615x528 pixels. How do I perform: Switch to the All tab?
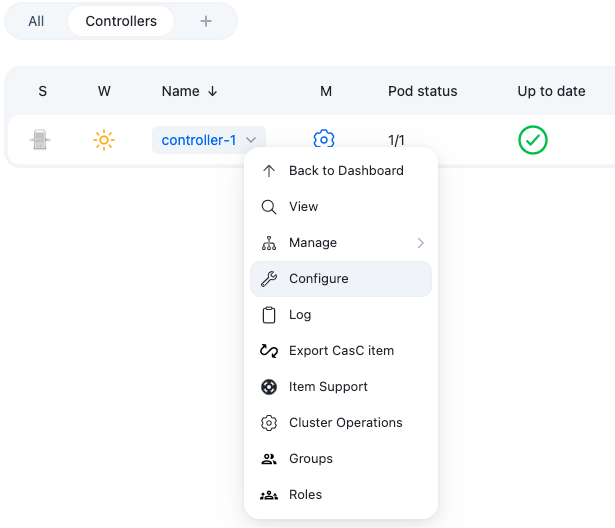36,21
